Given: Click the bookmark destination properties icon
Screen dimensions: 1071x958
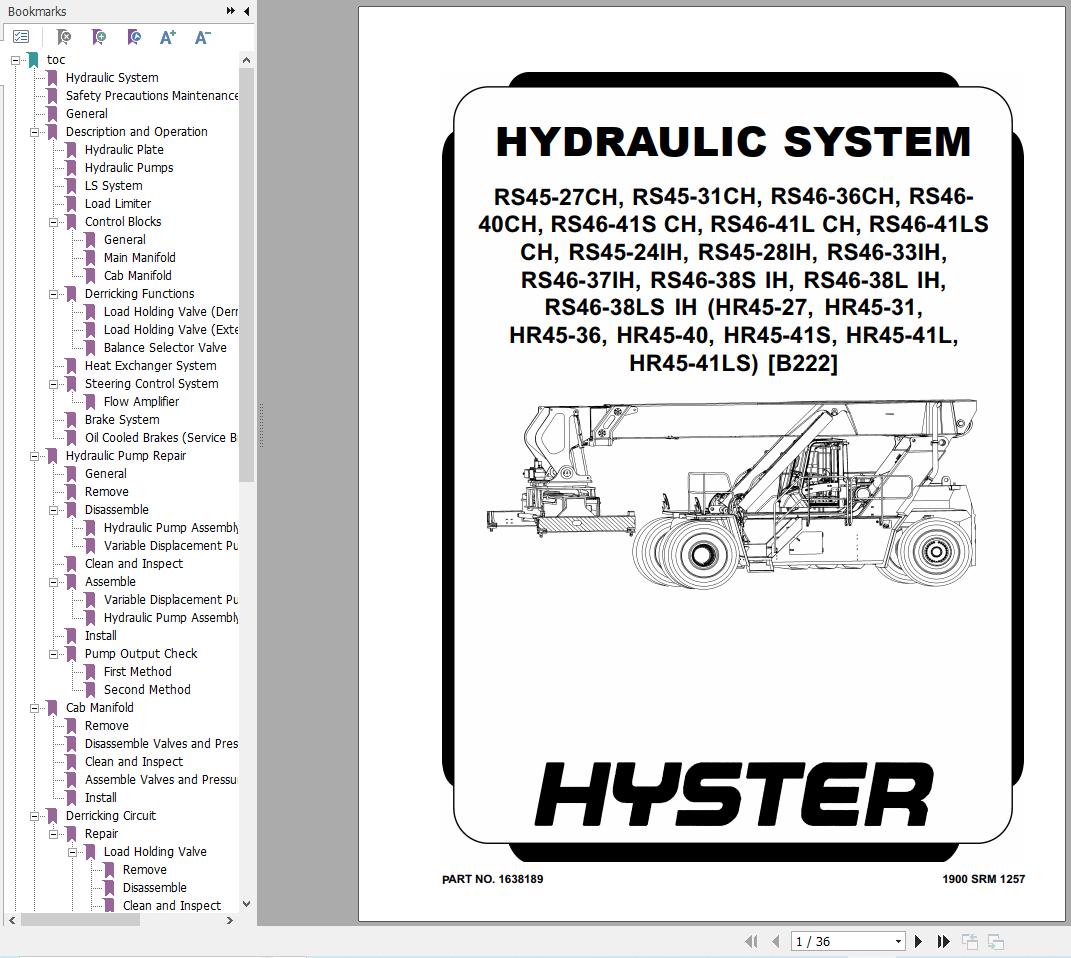Looking at the screenshot, I should 134,37.
